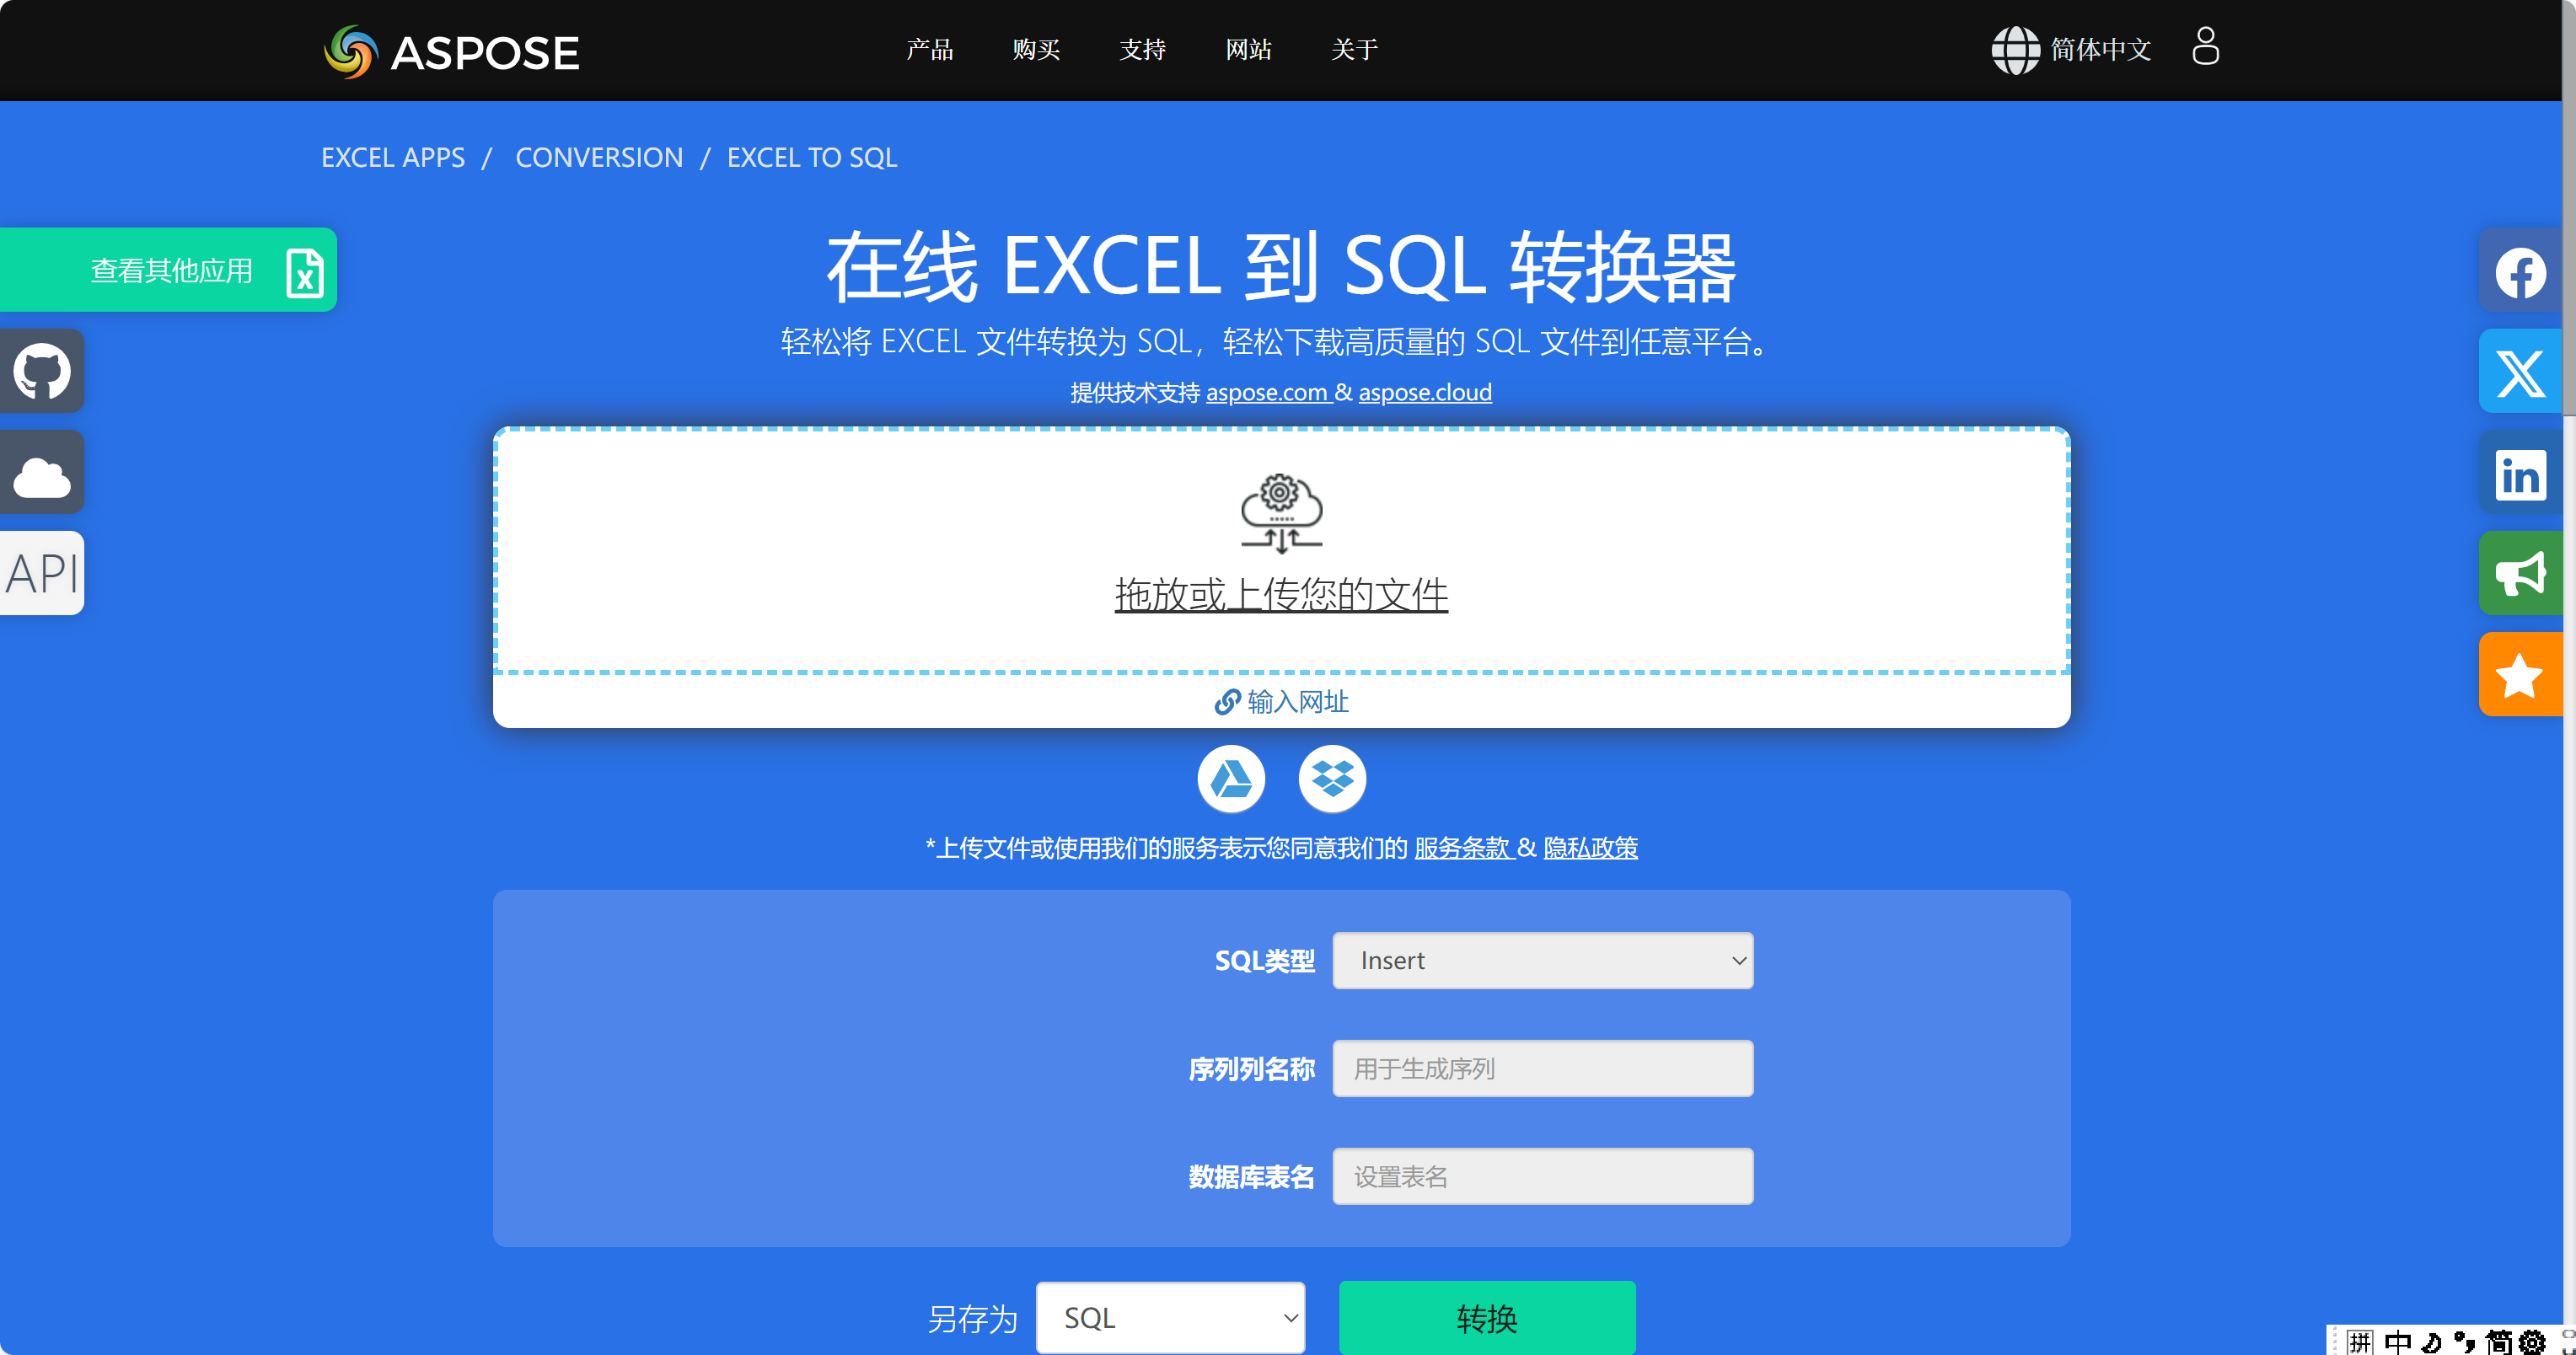The width and height of the screenshot is (2576, 1355).
Task: Choose file from Google Drive icon
Action: (1231, 778)
